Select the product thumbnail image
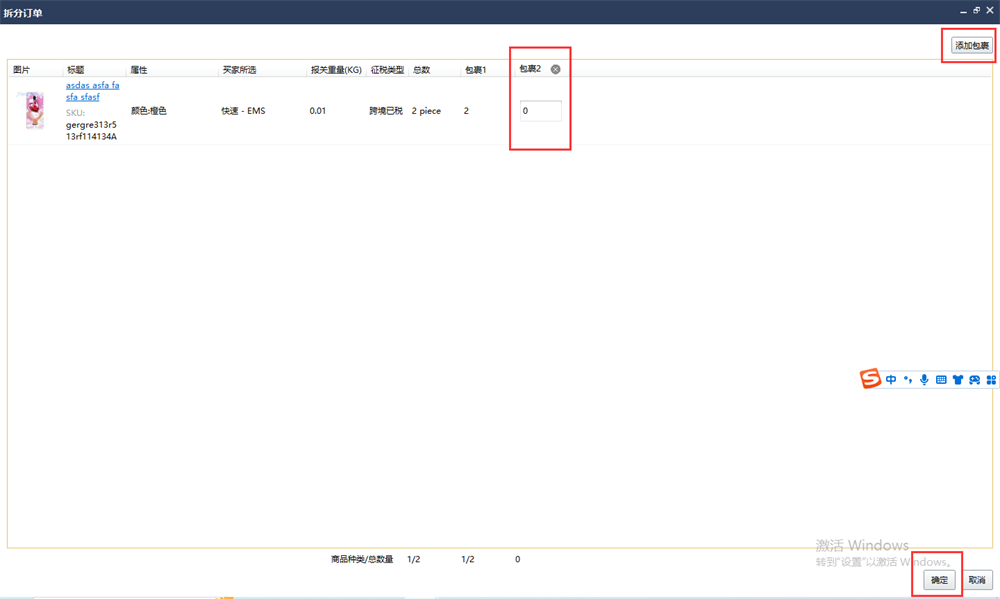This screenshot has height=599, width=1000. pyautogui.click(x=34, y=110)
